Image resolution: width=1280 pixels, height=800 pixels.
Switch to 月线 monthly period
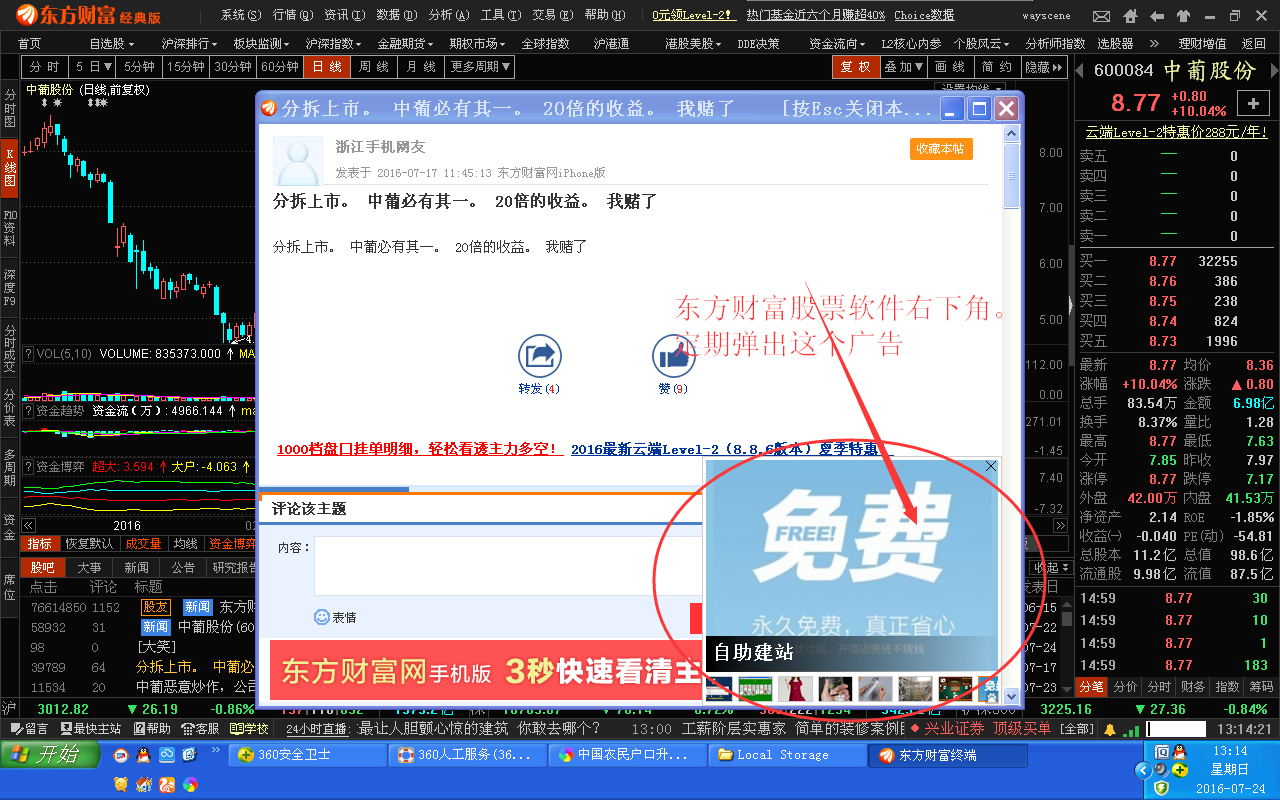point(421,66)
